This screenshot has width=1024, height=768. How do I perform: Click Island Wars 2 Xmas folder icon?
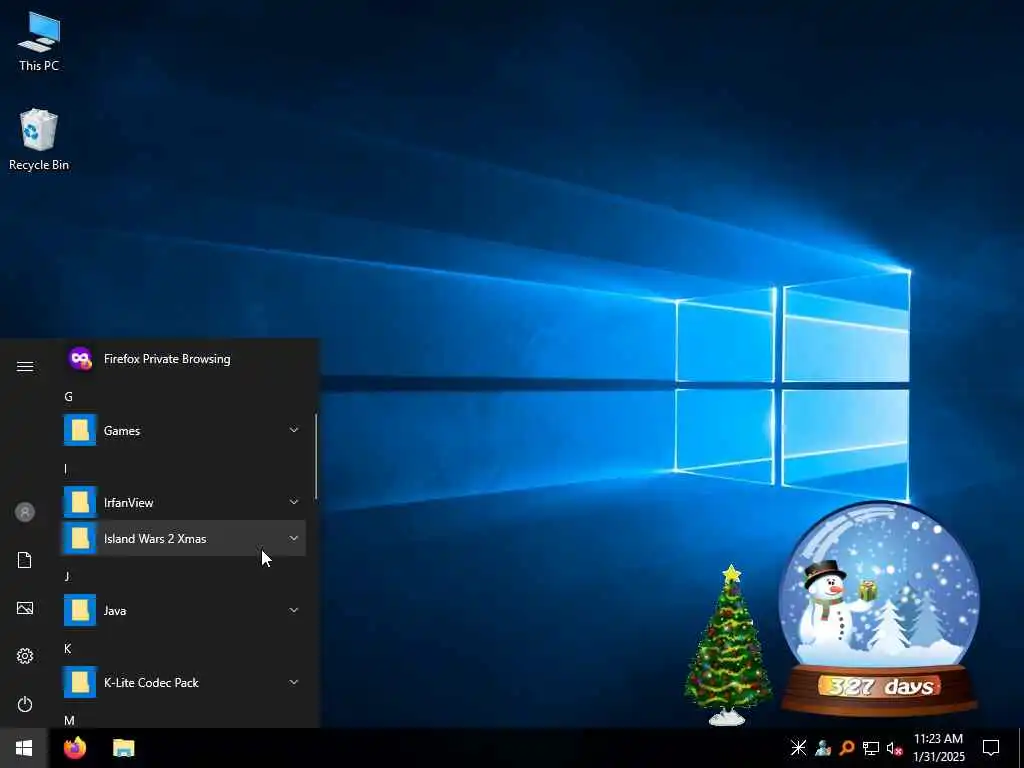coord(80,538)
